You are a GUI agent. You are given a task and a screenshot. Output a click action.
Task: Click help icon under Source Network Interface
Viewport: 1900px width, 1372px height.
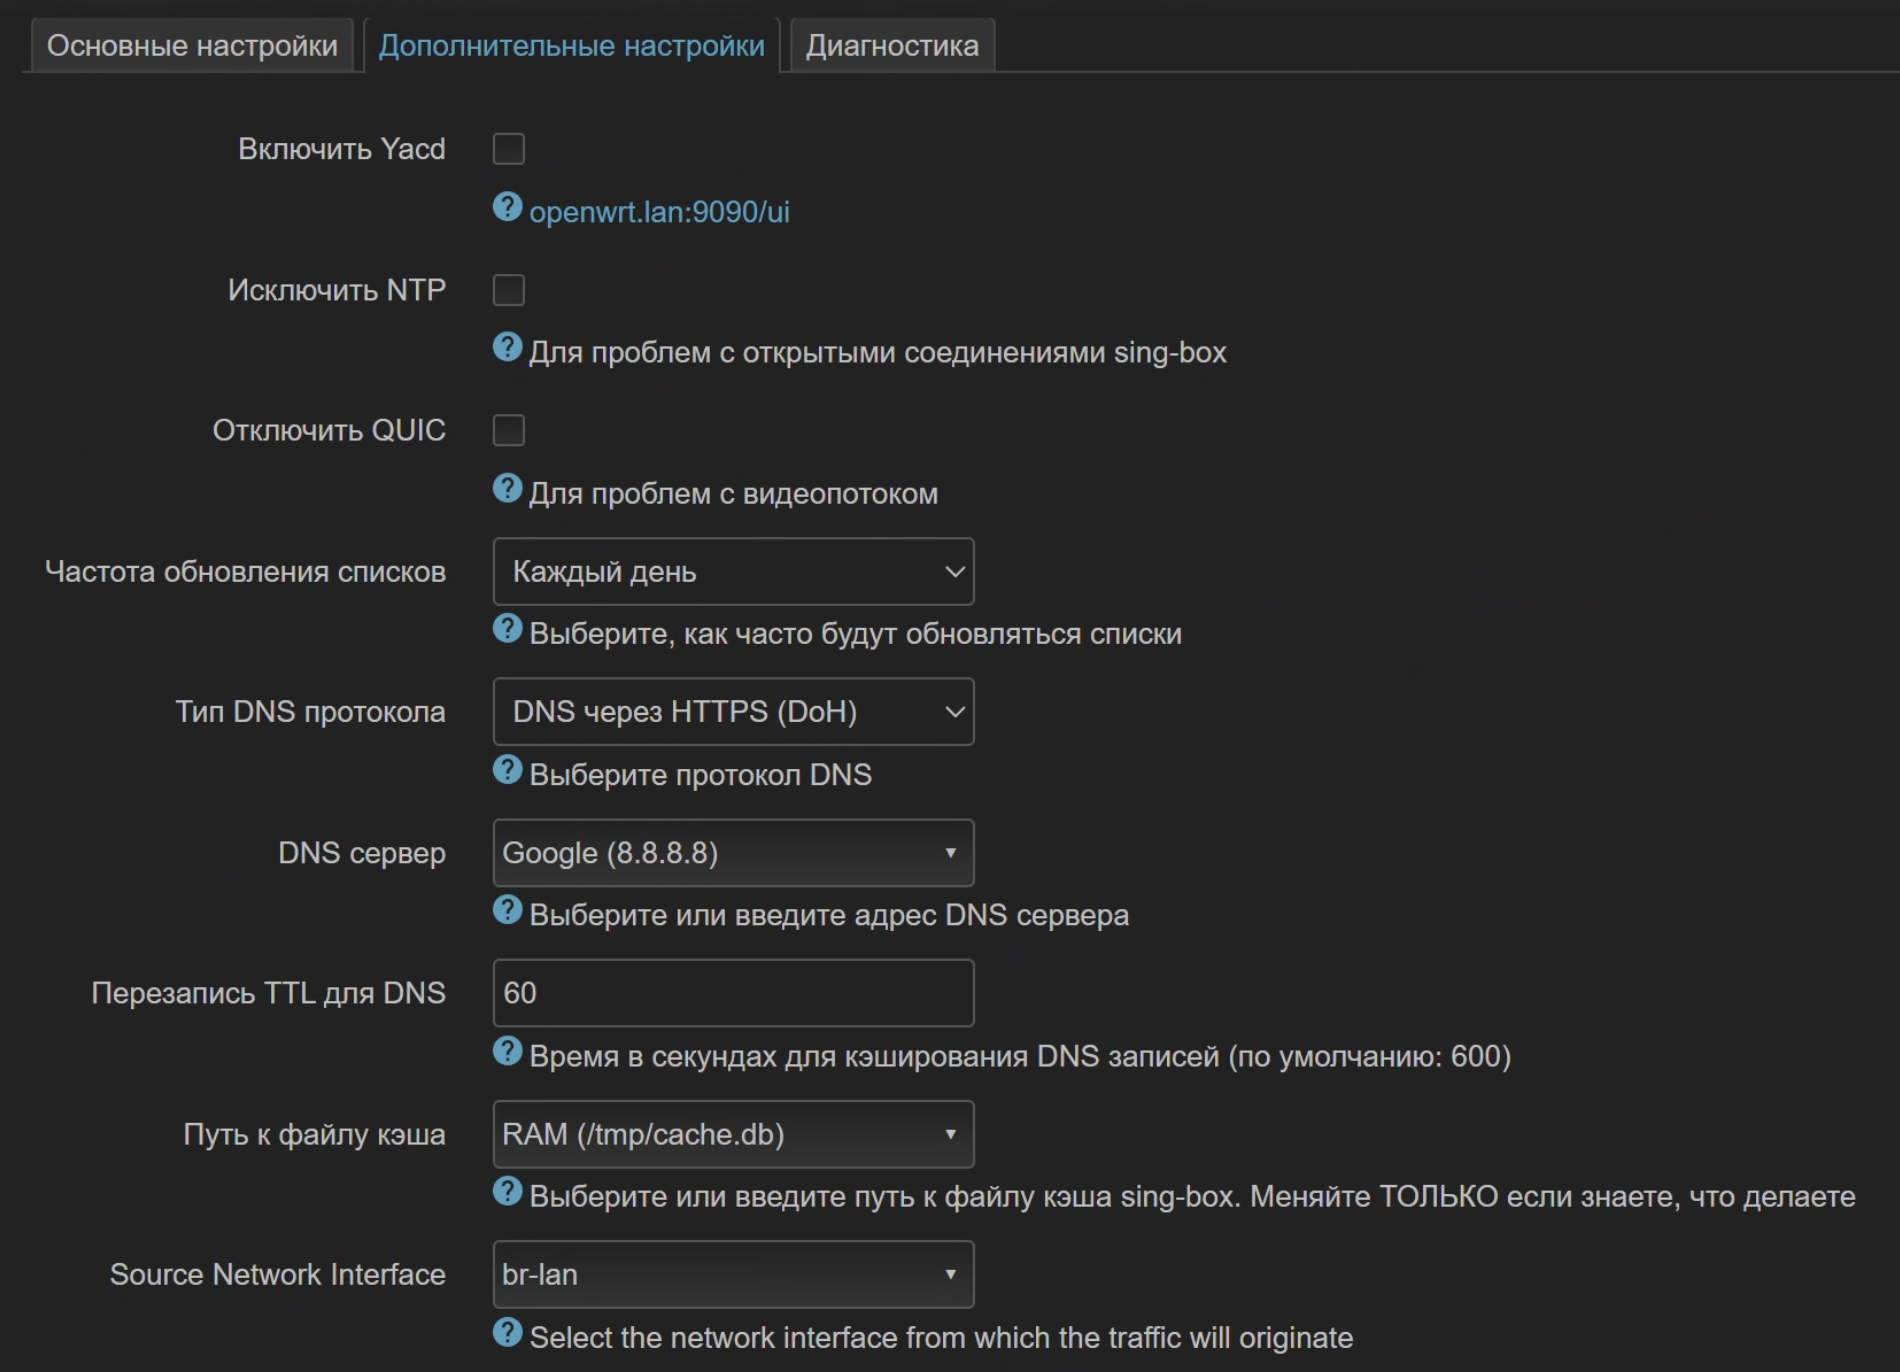508,1333
